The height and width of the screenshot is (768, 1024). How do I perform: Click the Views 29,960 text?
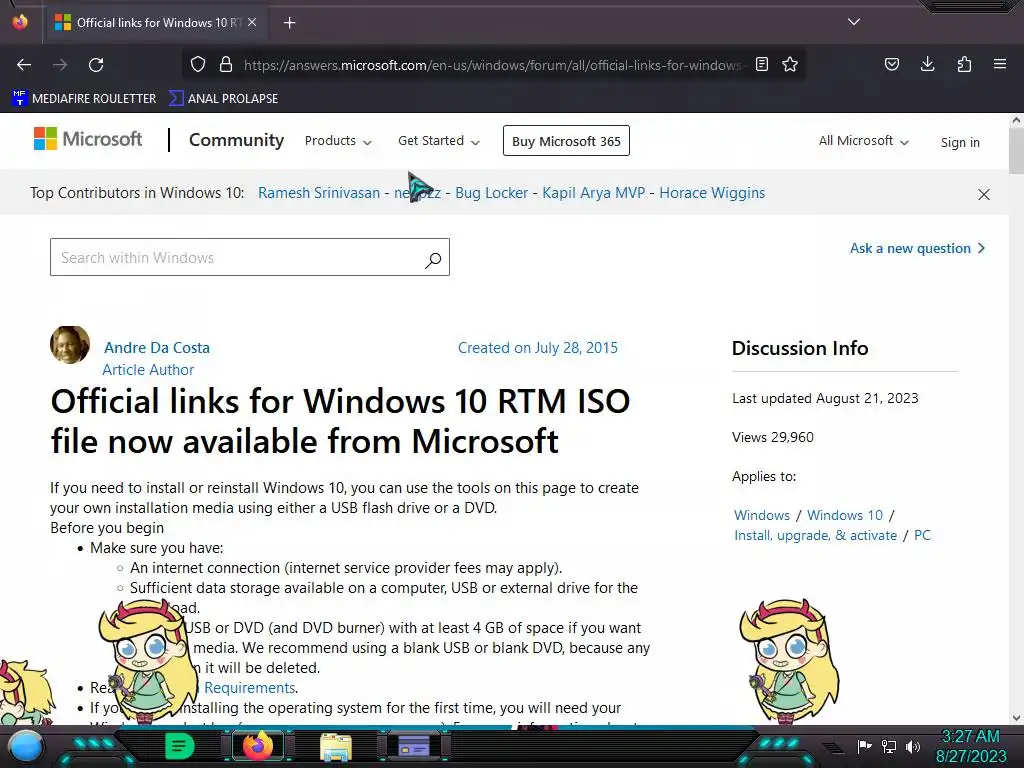(x=773, y=438)
